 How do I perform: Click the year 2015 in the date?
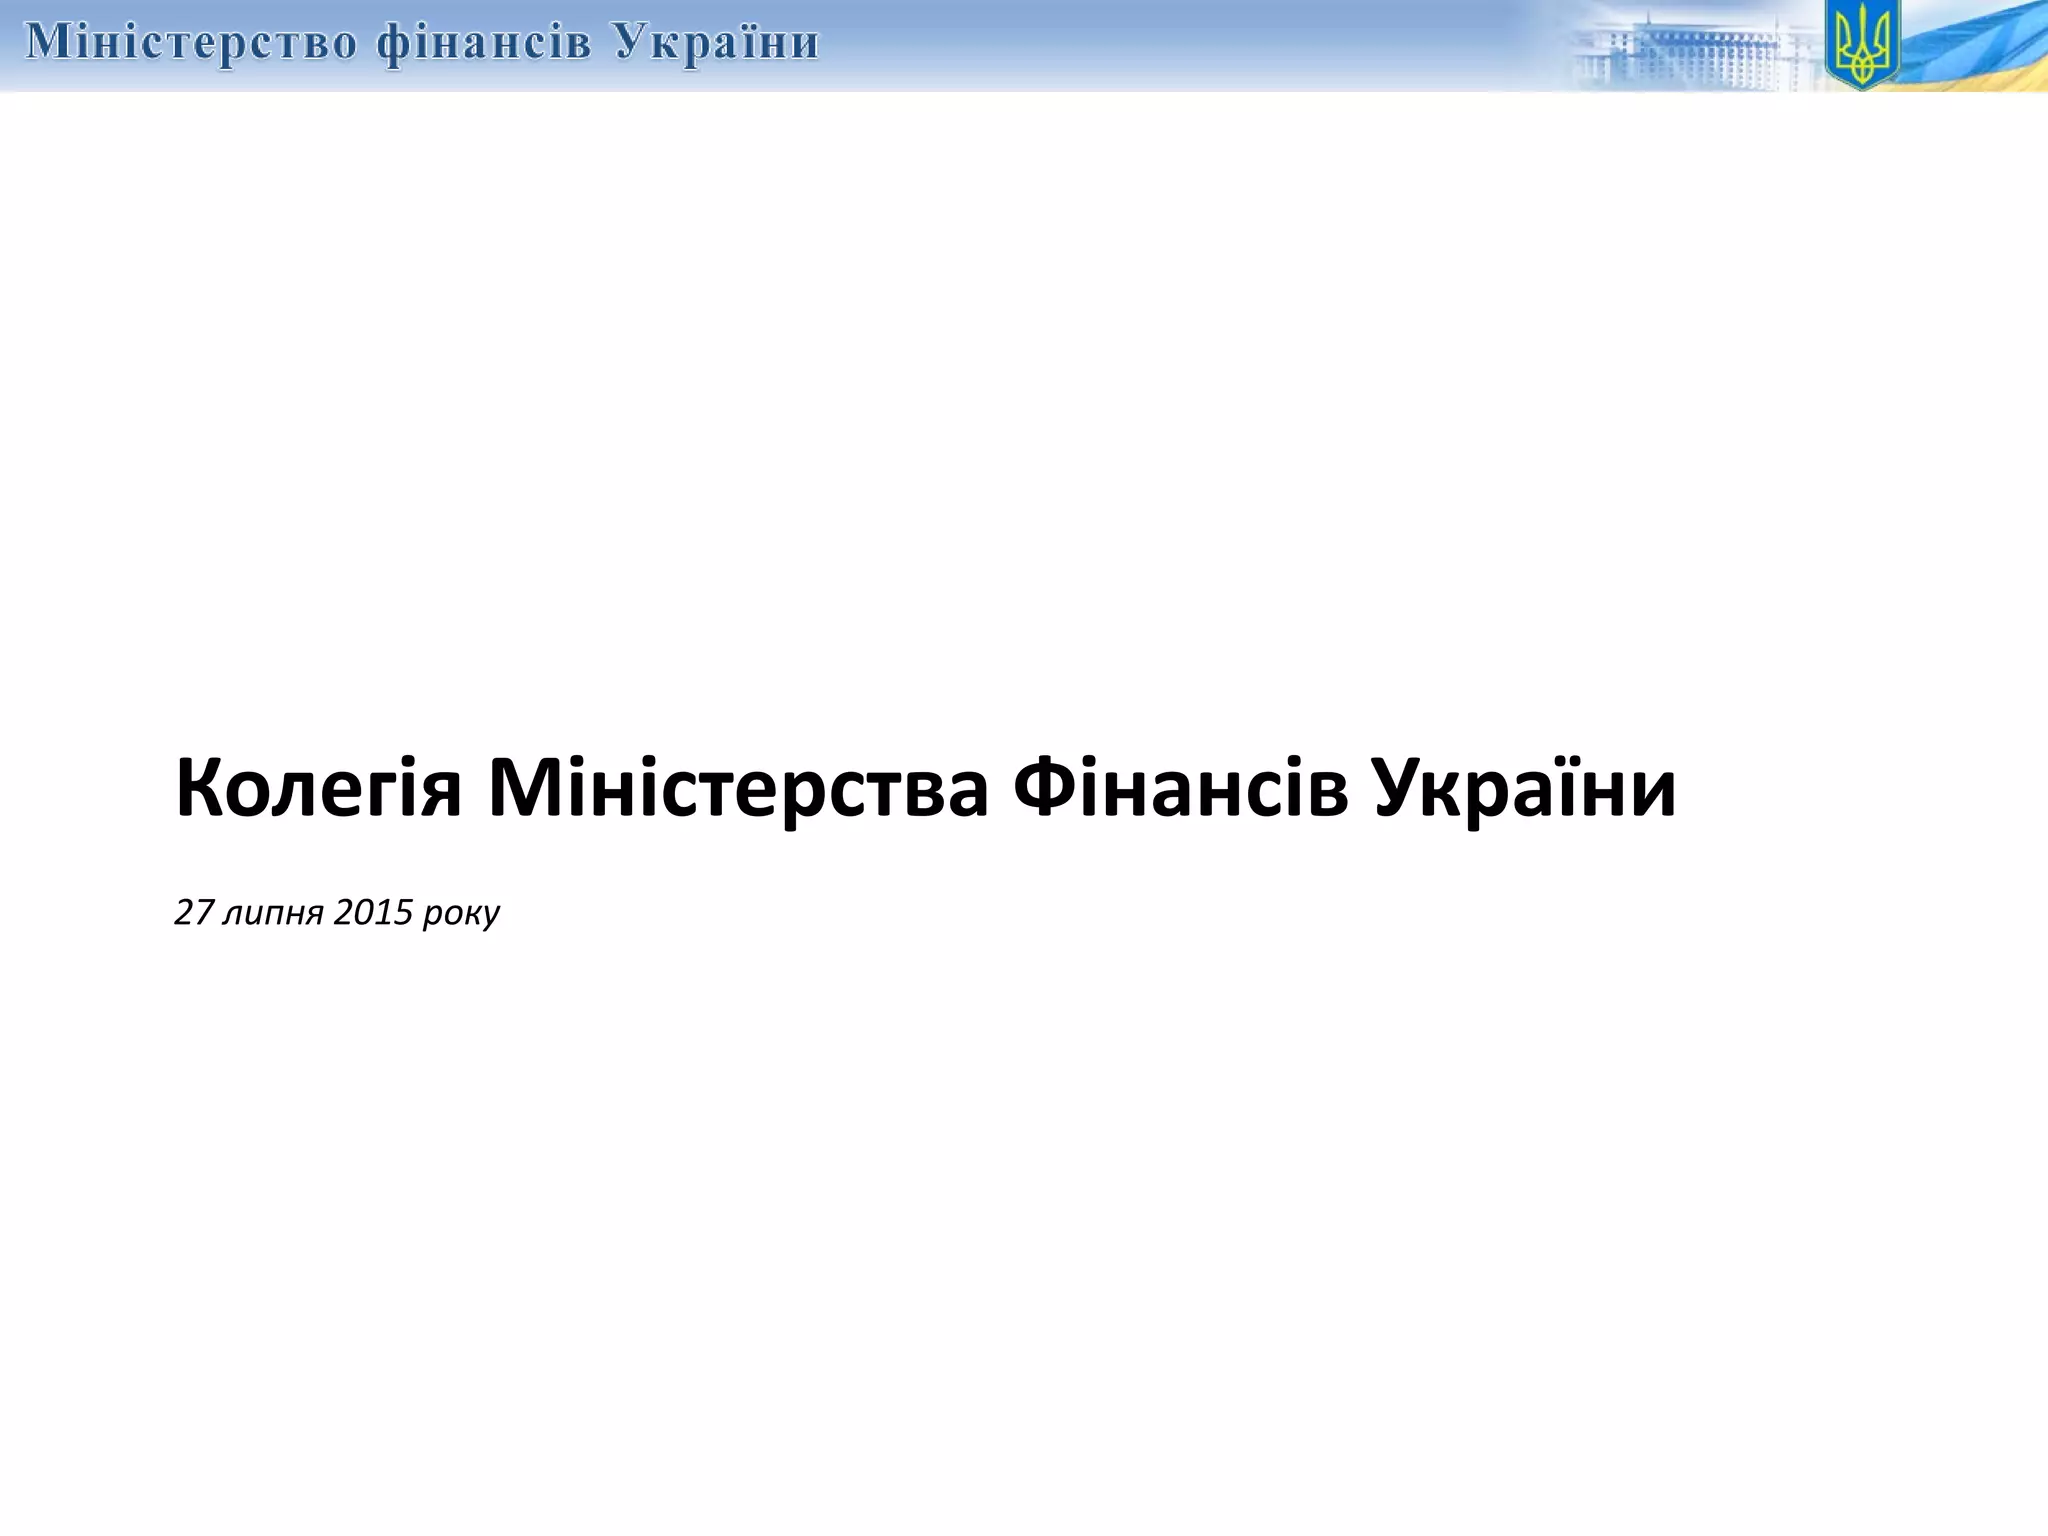(x=373, y=913)
